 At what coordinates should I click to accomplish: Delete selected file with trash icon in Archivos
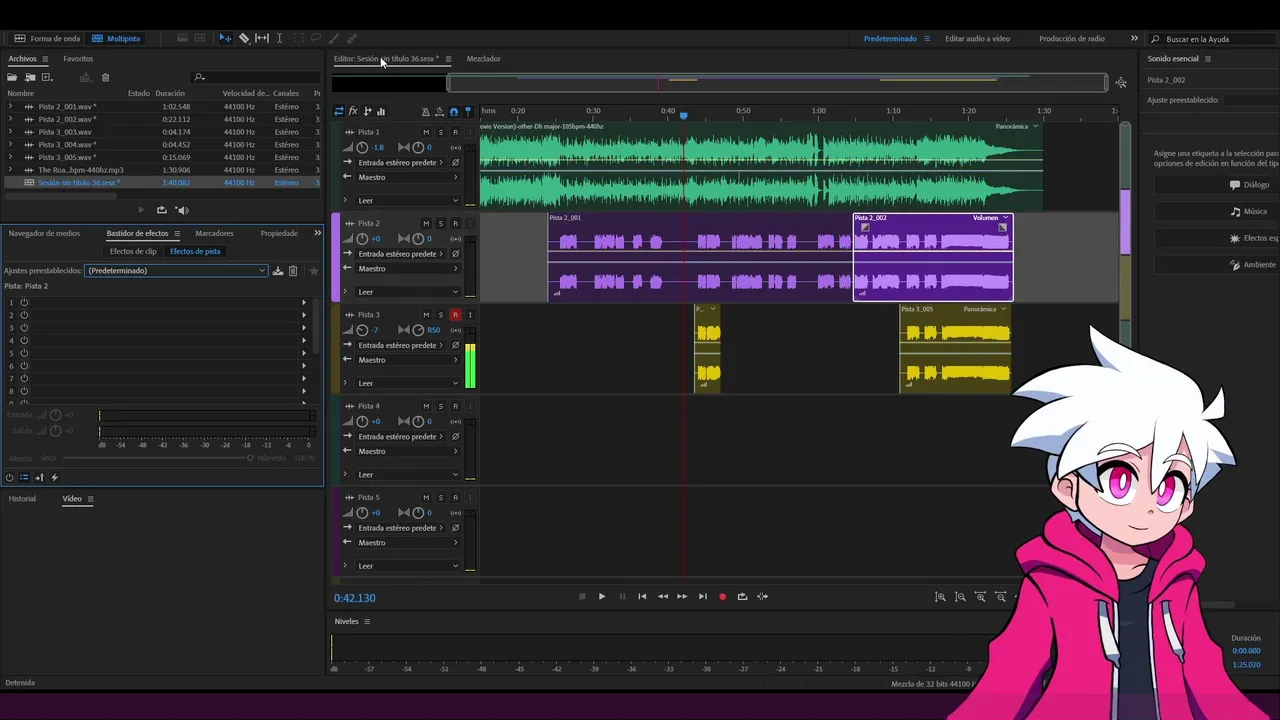106,77
